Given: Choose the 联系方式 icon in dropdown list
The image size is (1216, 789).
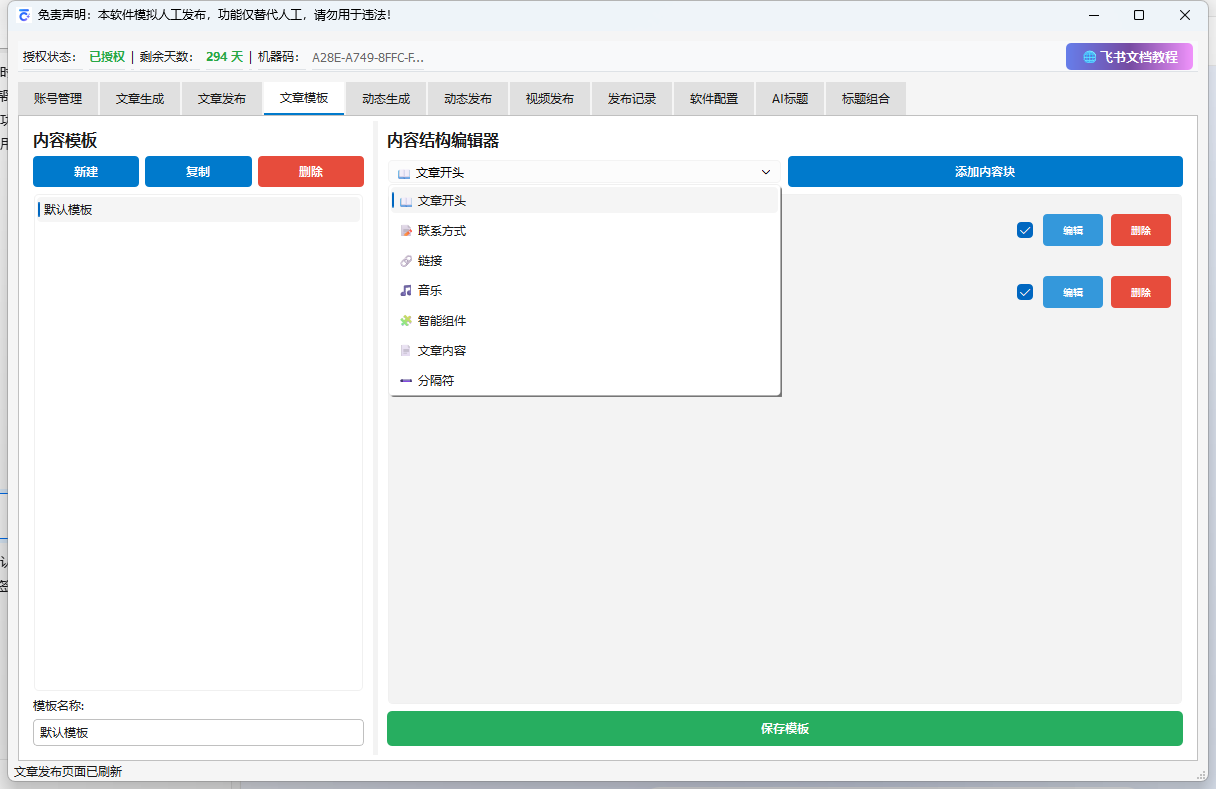Looking at the screenshot, I should coord(406,231).
